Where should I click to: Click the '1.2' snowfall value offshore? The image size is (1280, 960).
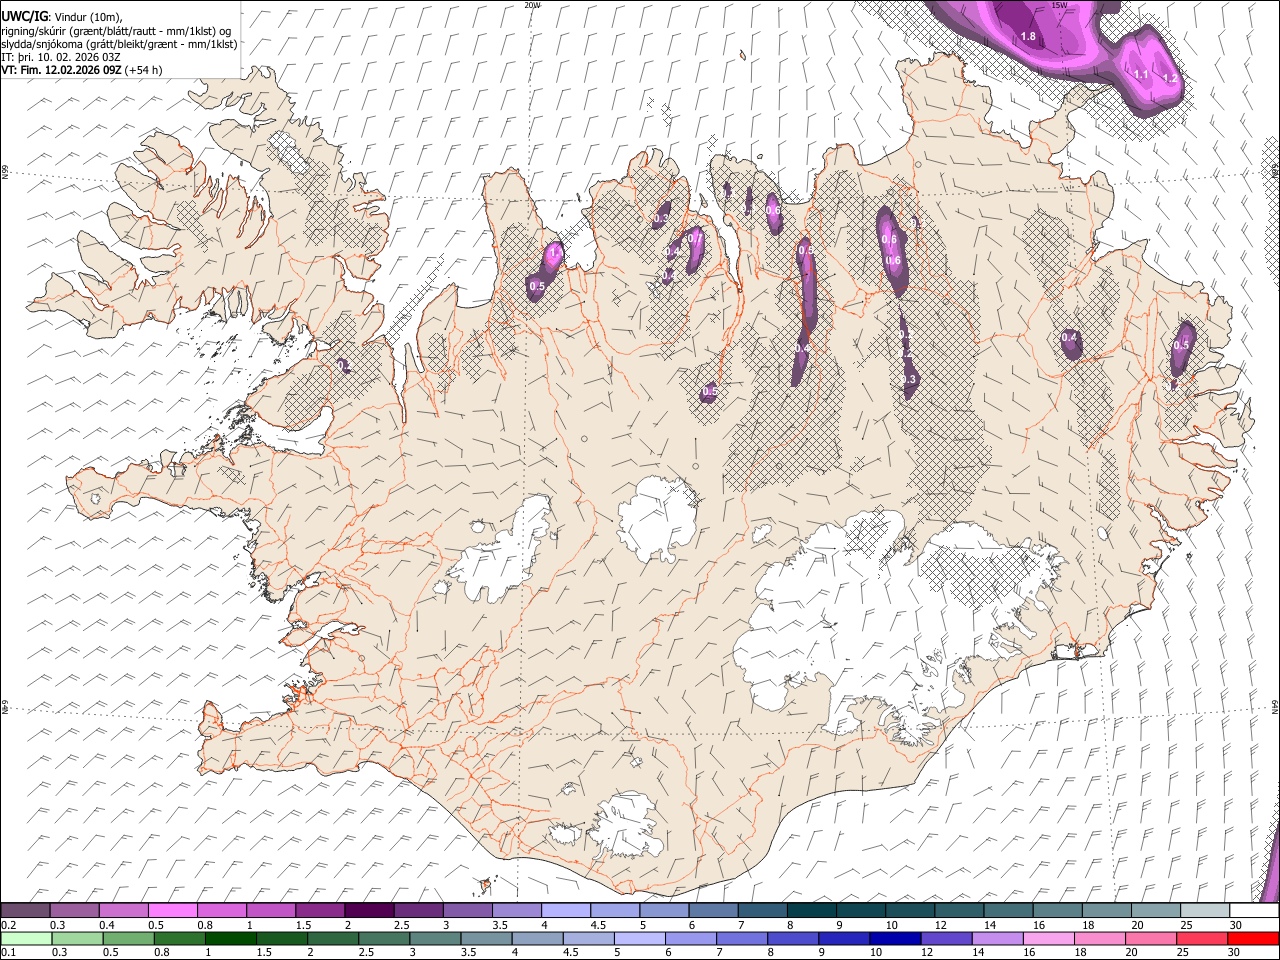click(x=1170, y=77)
